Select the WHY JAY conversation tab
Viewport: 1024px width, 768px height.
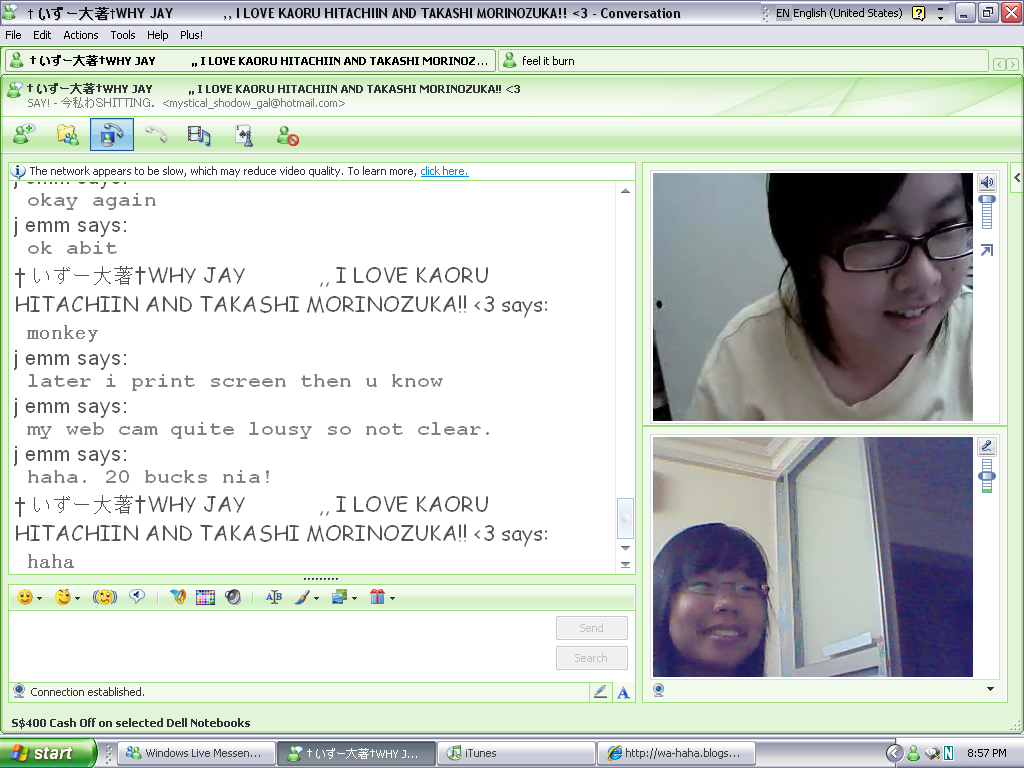[x=249, y=61]
